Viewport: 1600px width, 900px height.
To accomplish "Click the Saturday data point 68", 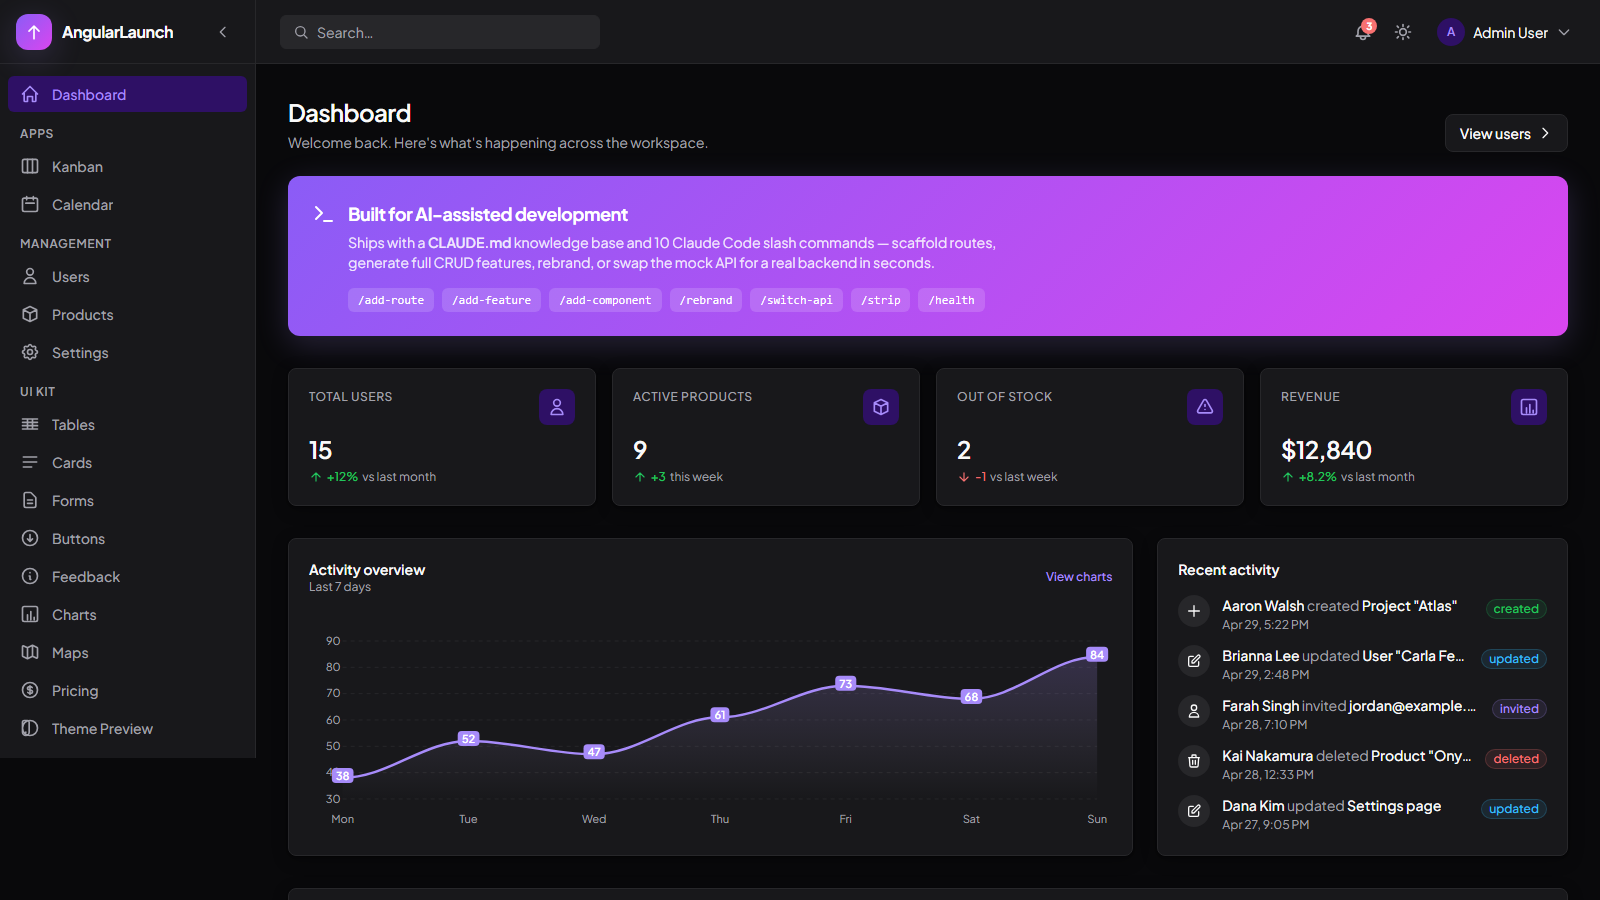I will click(x=971, y=697).
